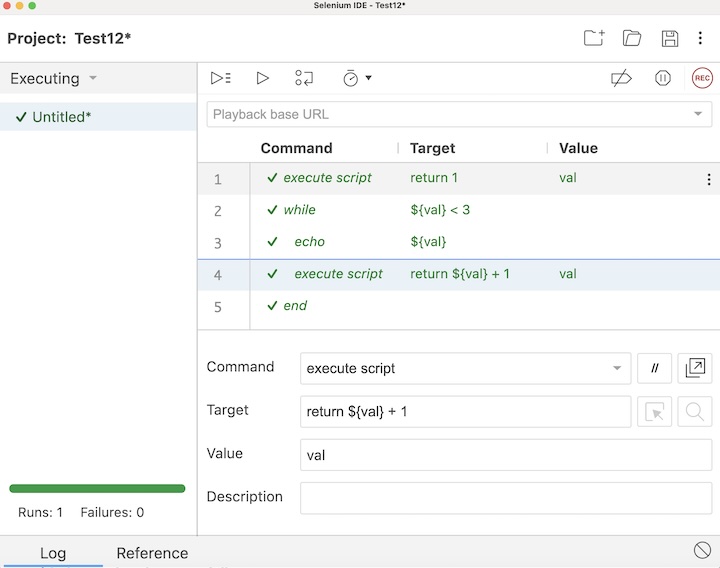The width and height of the screenshot is (720, 568).
Task: Toggle the comment-out command button
Action: point(655,368)
